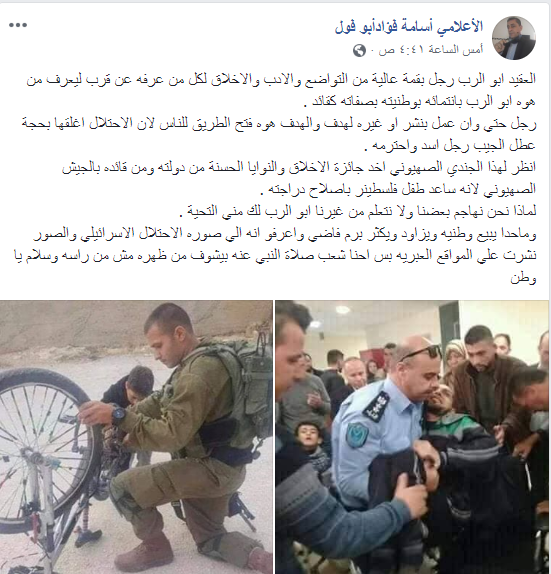Click the line starting انظر لهذا الجندي الصهيوني
The width and height of the screenshot is (551, 574).
tap(299, 168)
